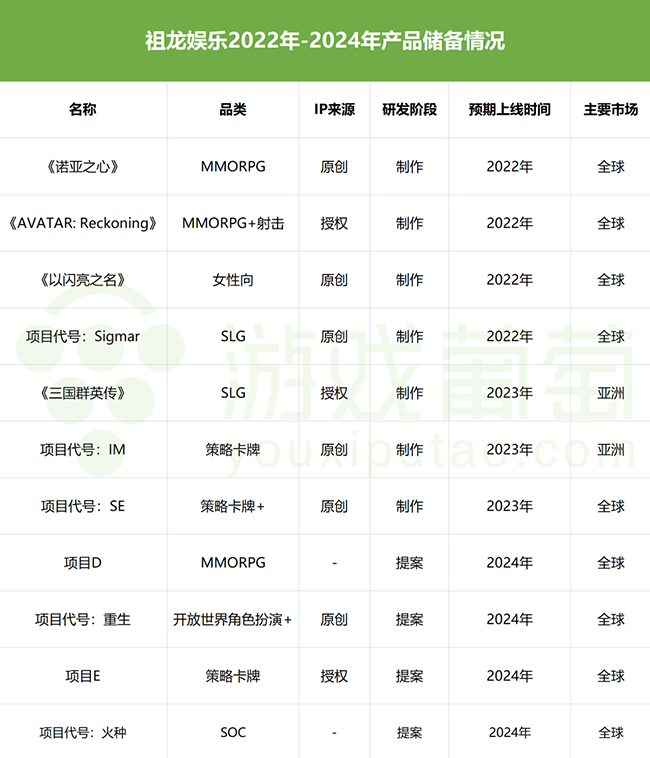Click the name cell 《AVATAR: Reckoning》
Image resolution: width=650 pixels, height=758 pixels.
[83, 223]
